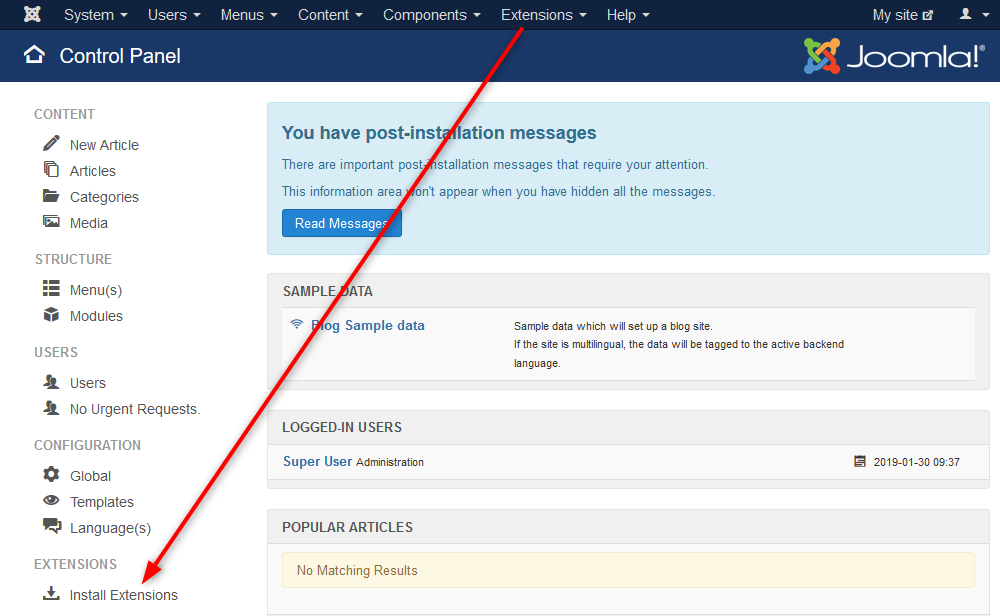Click the Menu(s) list icon

[x=51, y=289]
